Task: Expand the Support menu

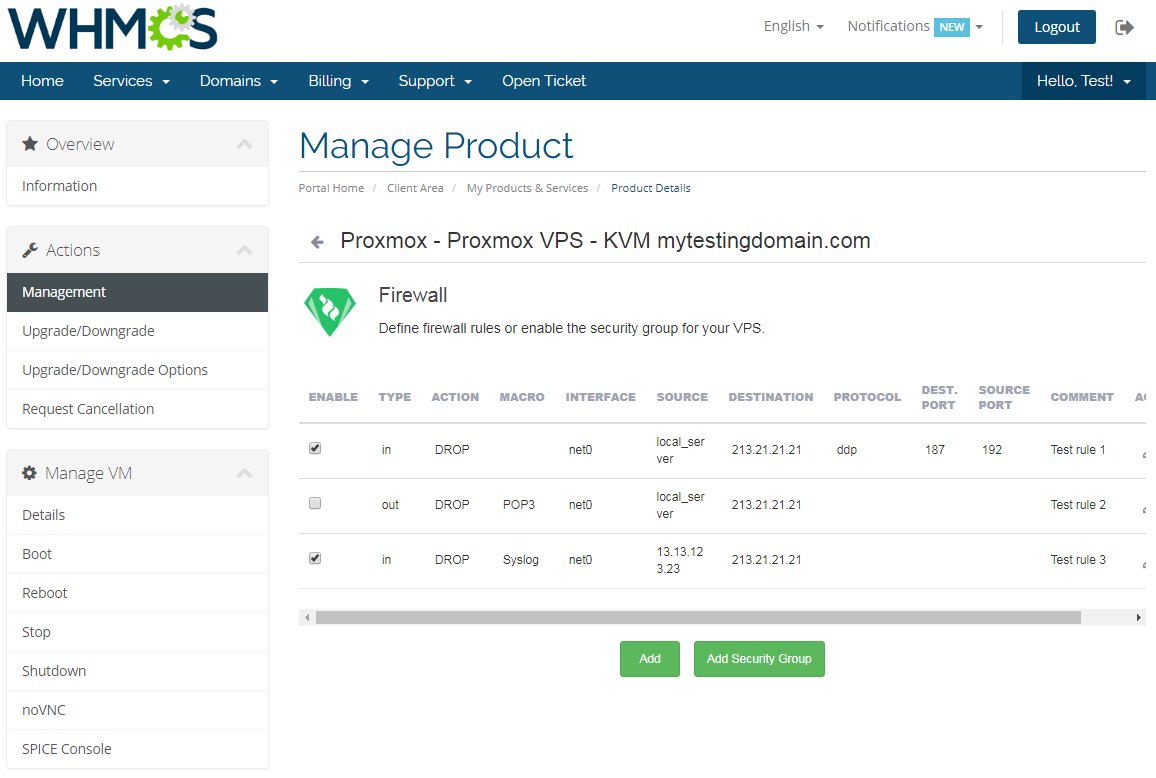Action: pos(435,81)
